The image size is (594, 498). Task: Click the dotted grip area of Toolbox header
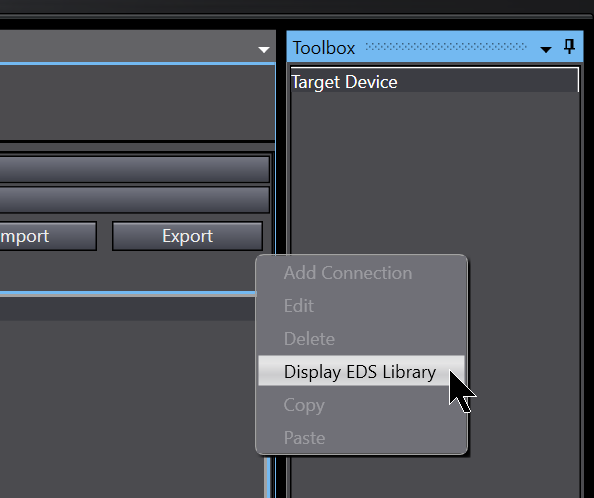click(x=446, y=47)
